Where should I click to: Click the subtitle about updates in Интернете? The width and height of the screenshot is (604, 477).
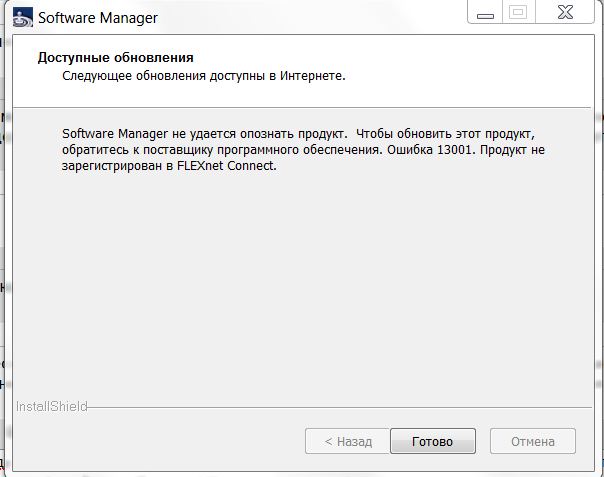[203, 75]
